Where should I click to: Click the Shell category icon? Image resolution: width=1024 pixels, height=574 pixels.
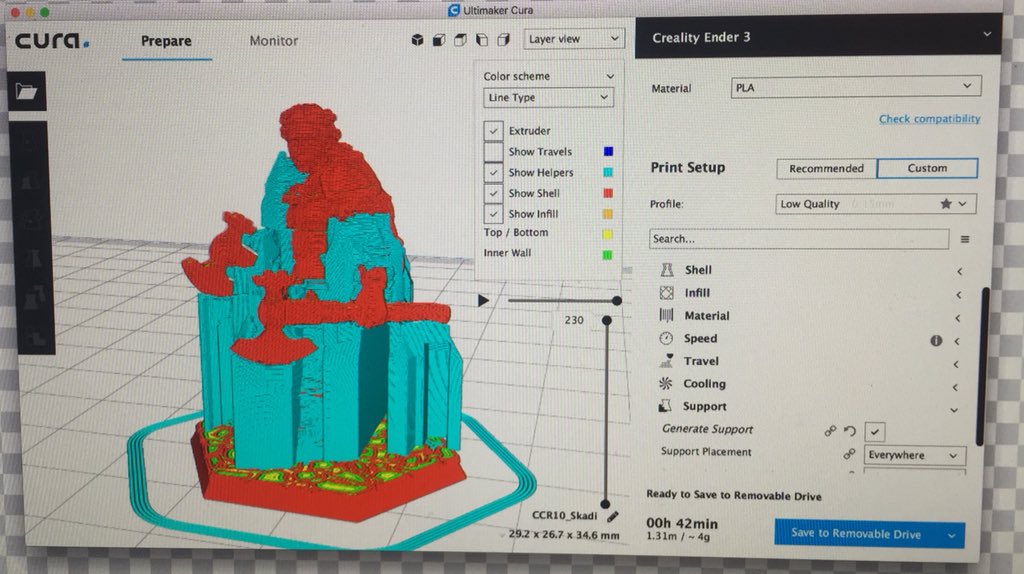(x=667, y=270)
